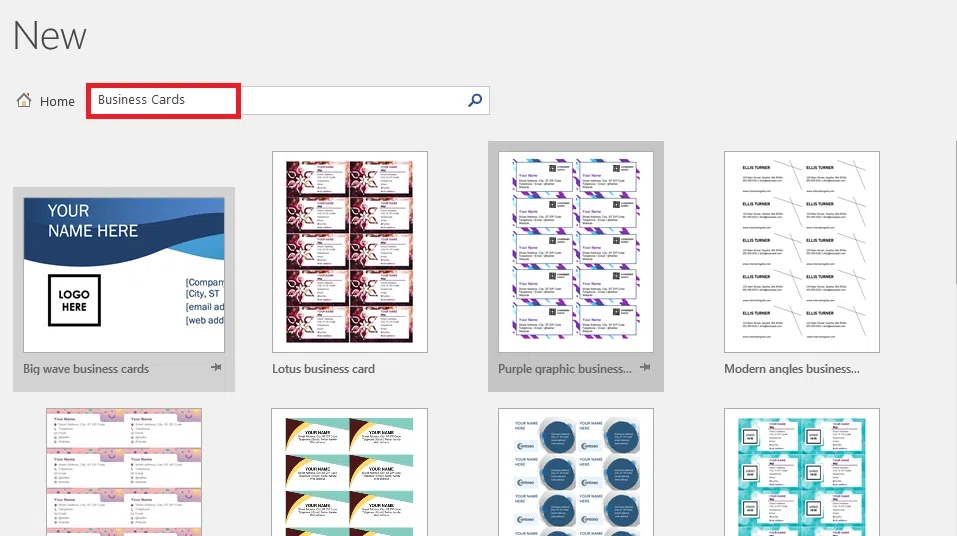Screen dimensions: 957x536
Task: Go back to the Home templates link
Action: [57, 101]
